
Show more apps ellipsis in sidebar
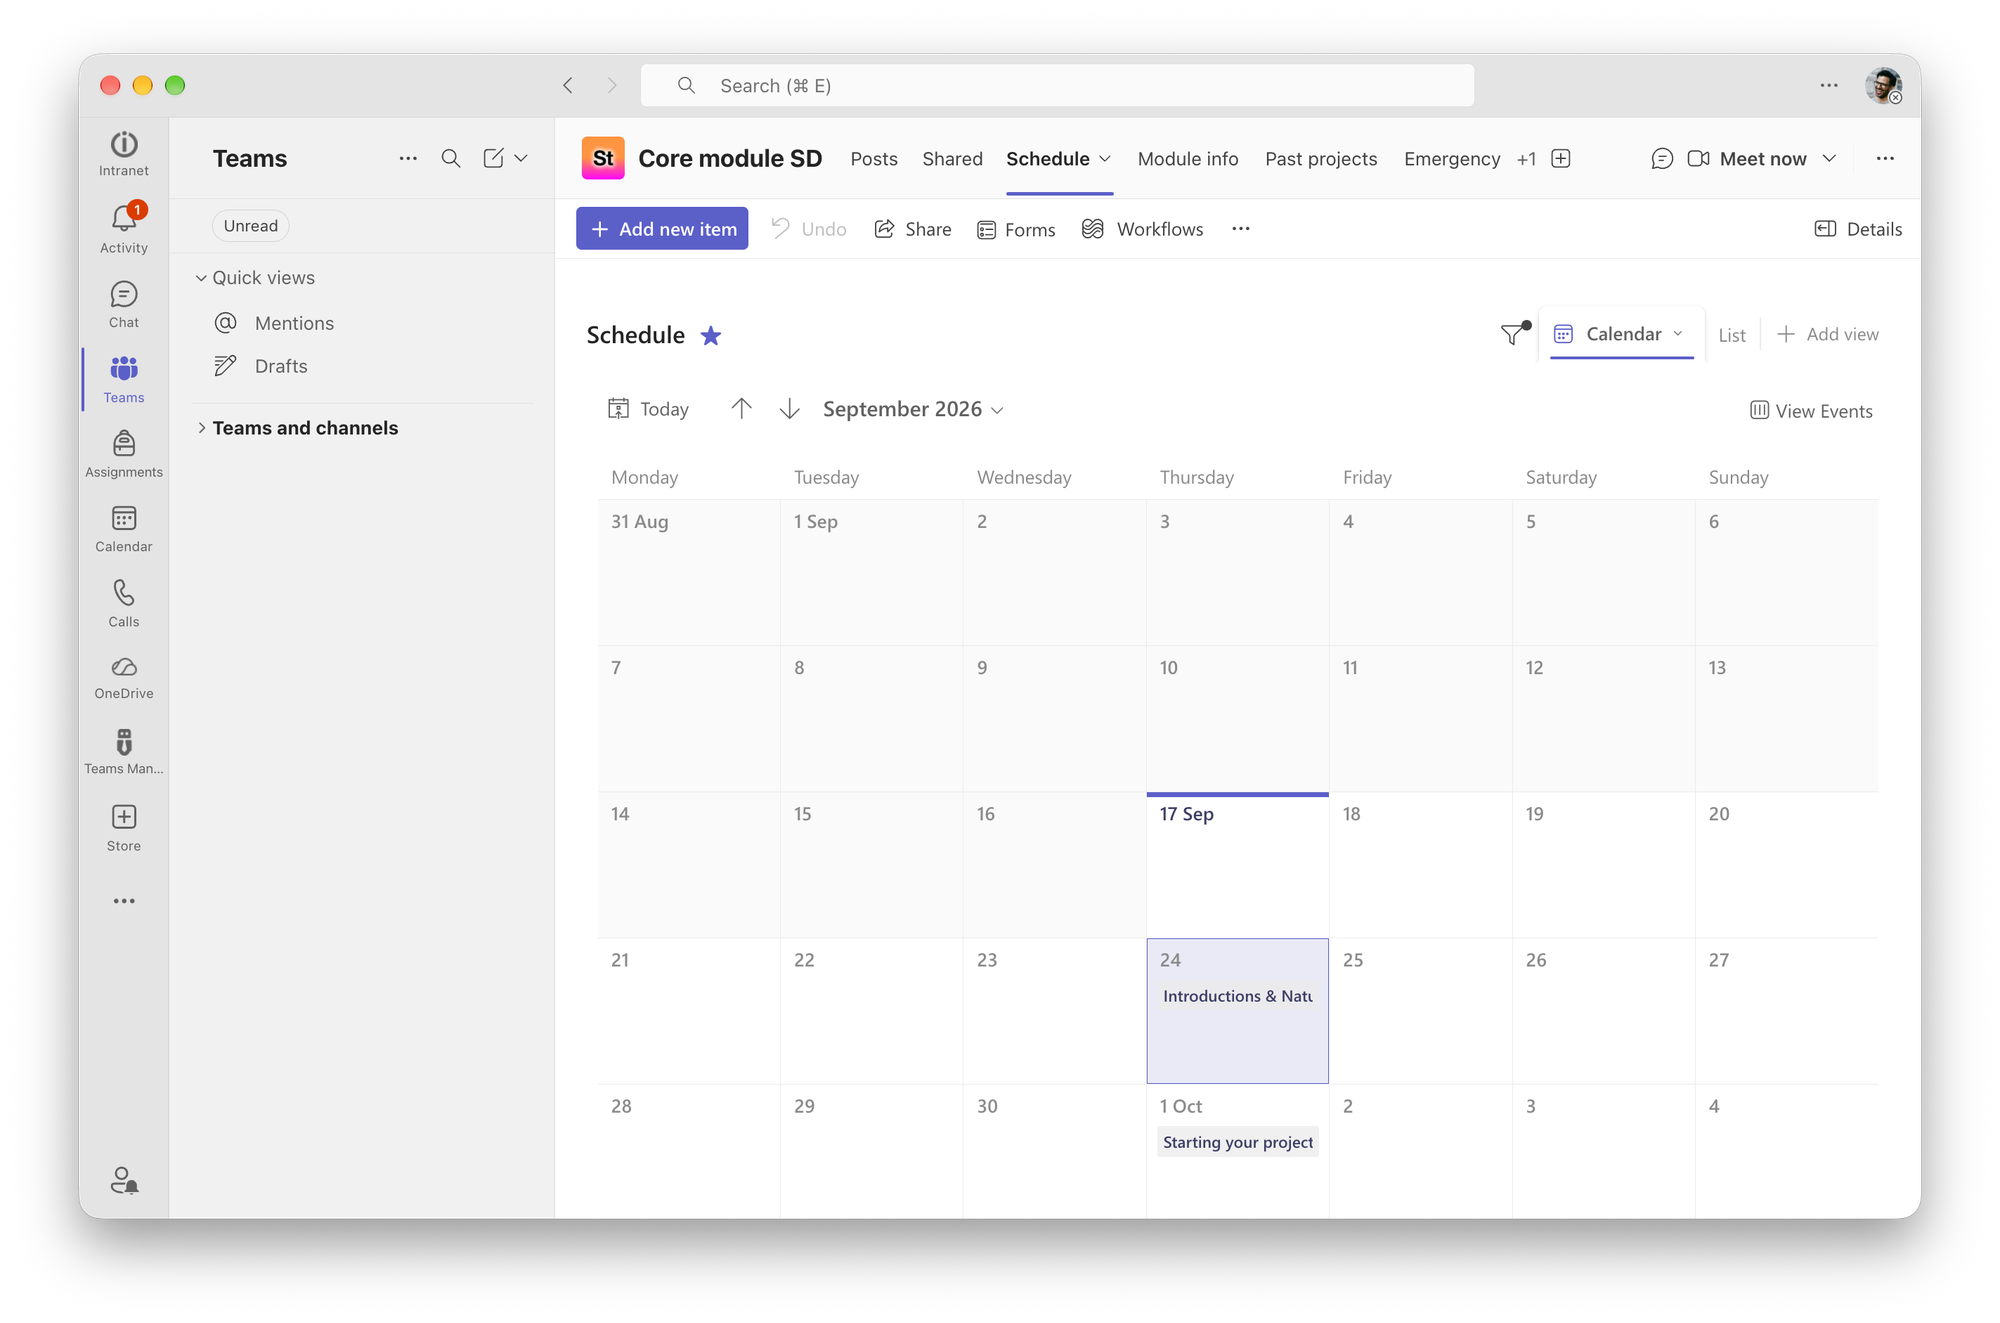(124, 901)
